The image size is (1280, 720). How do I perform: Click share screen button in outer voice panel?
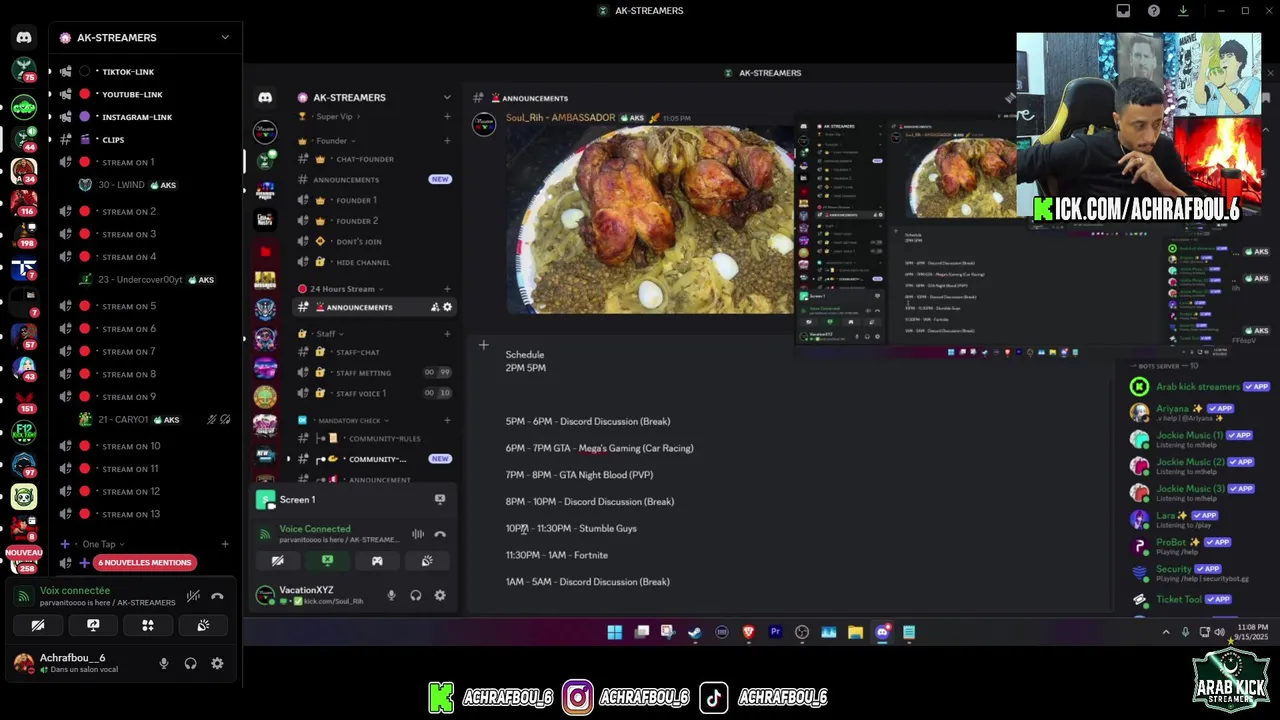tap(93, 625)
